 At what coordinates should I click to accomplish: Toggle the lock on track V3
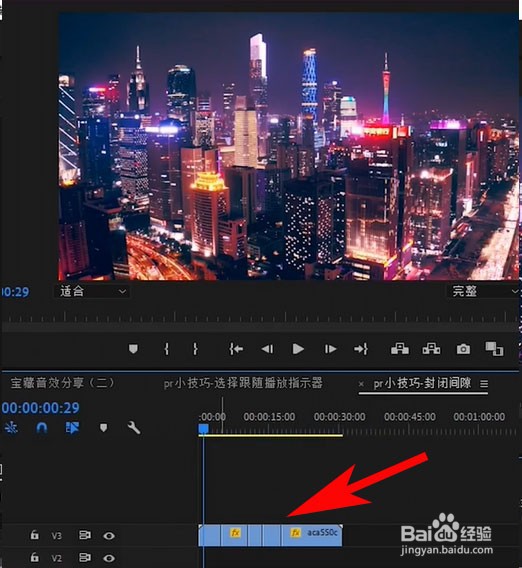(x=34, y=535)
